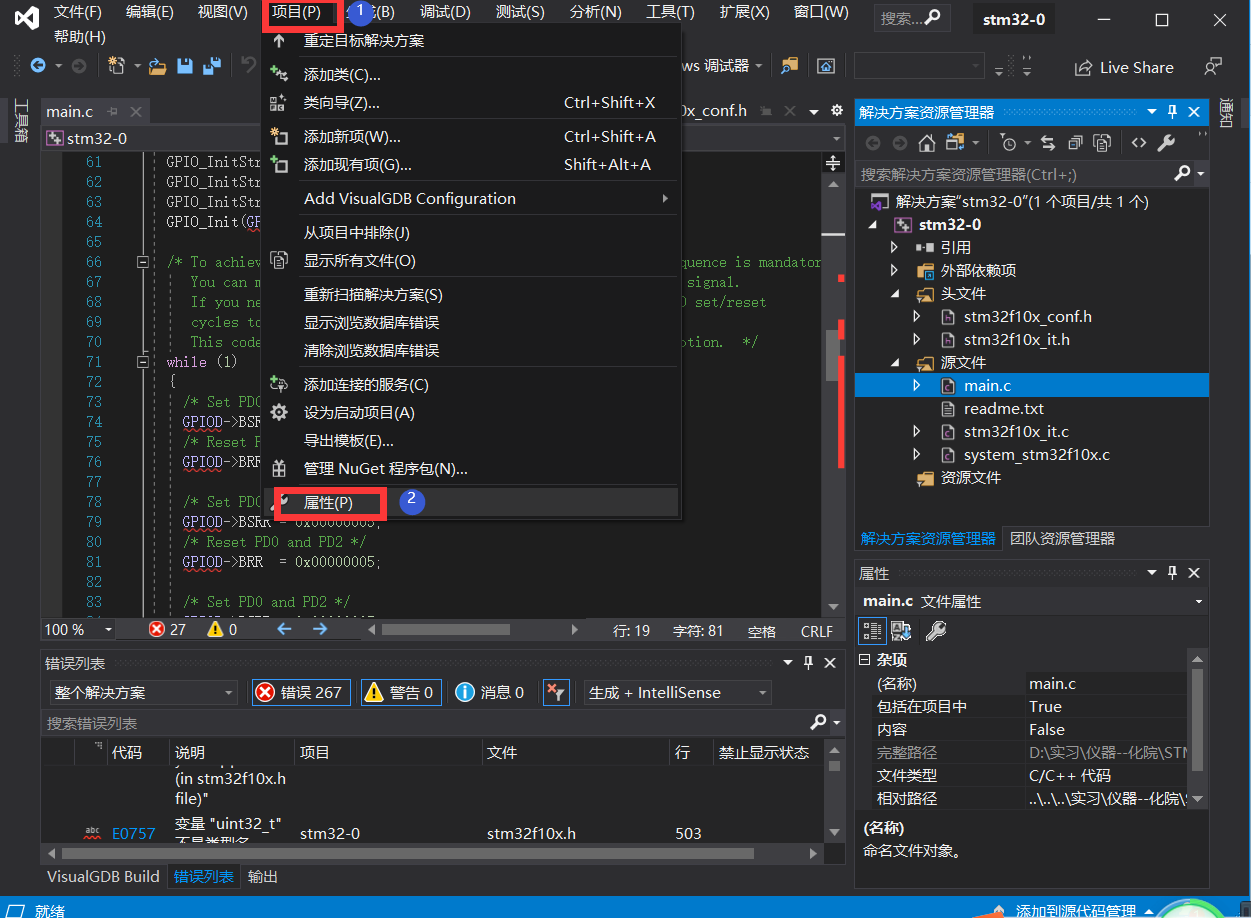Screen dimensions: 1251x918
Task: Click the Feedback icon beside Live Share
Action: point(1213,67)
